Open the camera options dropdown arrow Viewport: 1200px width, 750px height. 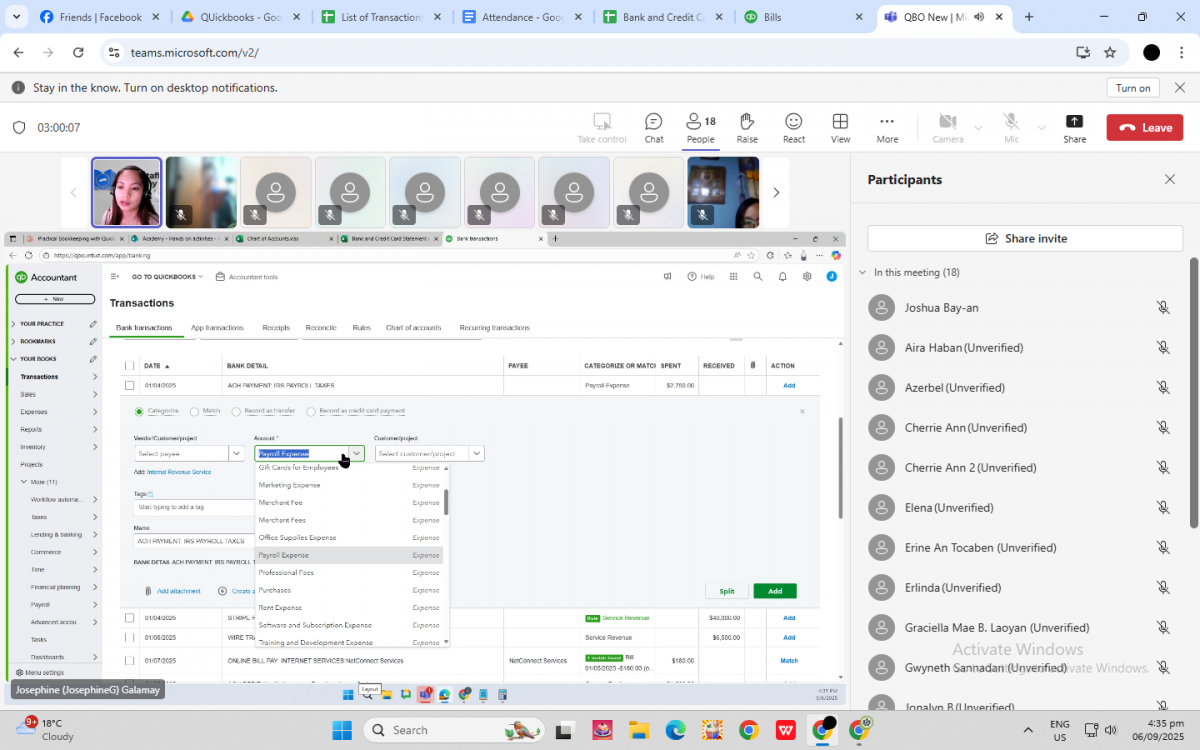click(x=978, y=127)
